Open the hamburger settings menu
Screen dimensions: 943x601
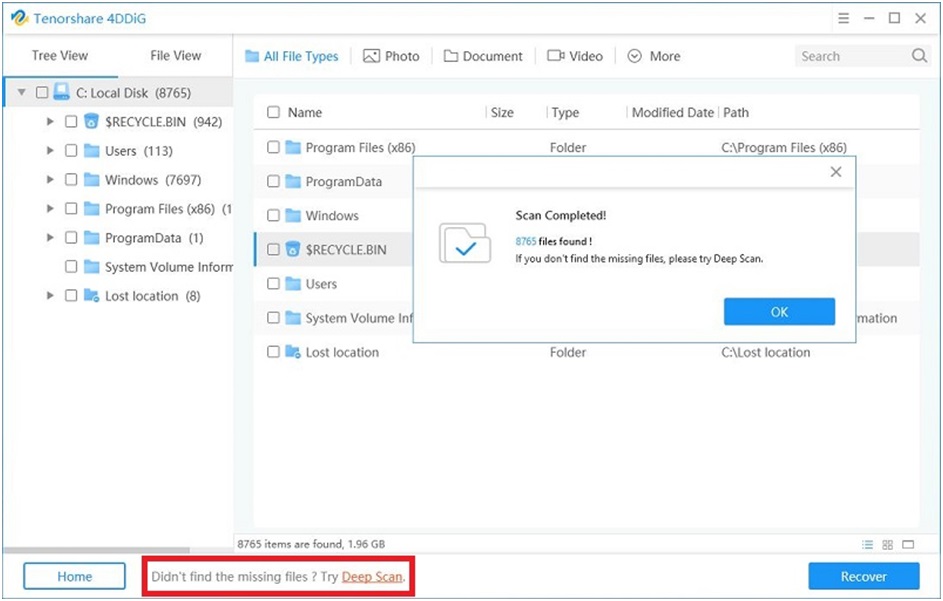click(843, 18)
